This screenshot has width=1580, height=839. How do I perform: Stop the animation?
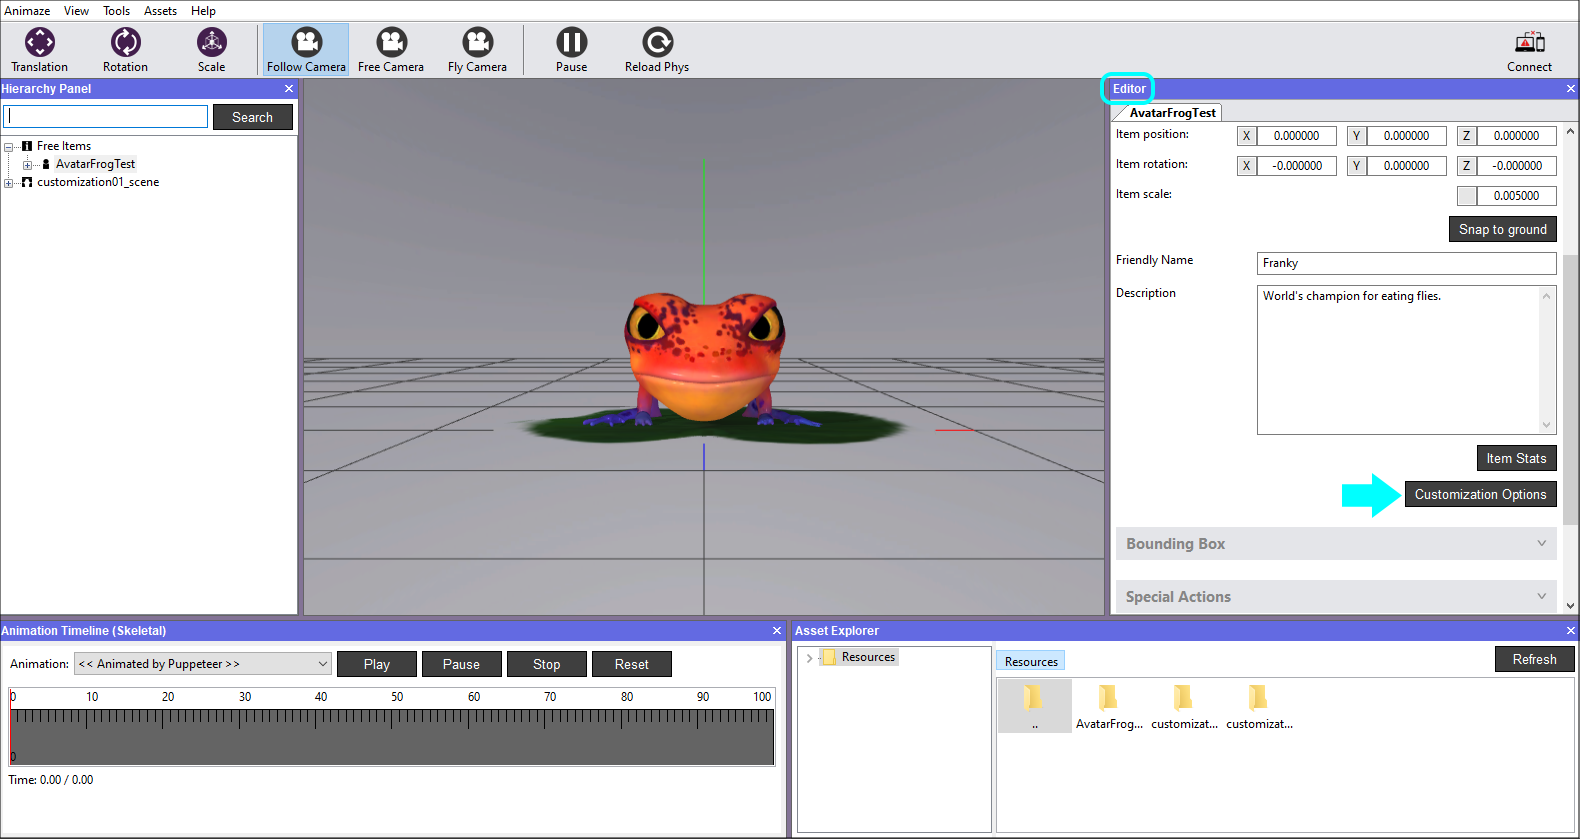tap(546, 664)
